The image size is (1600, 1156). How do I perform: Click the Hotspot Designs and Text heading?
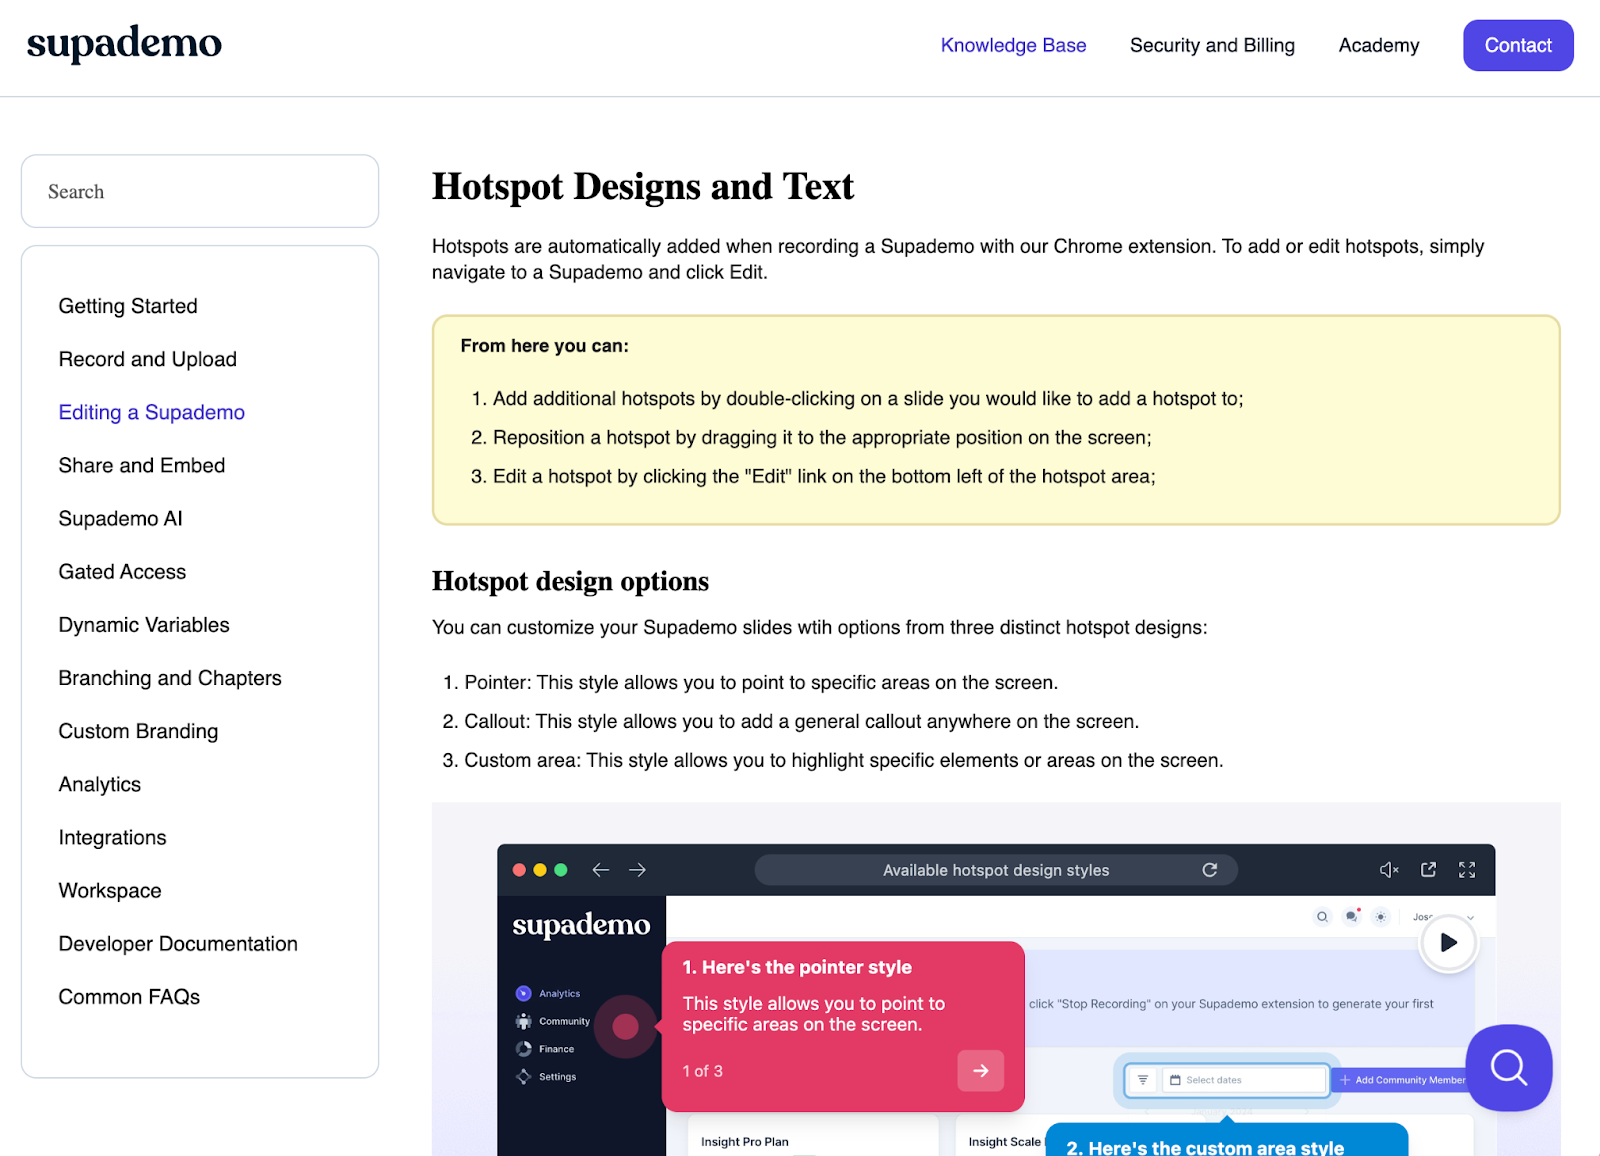643,187
